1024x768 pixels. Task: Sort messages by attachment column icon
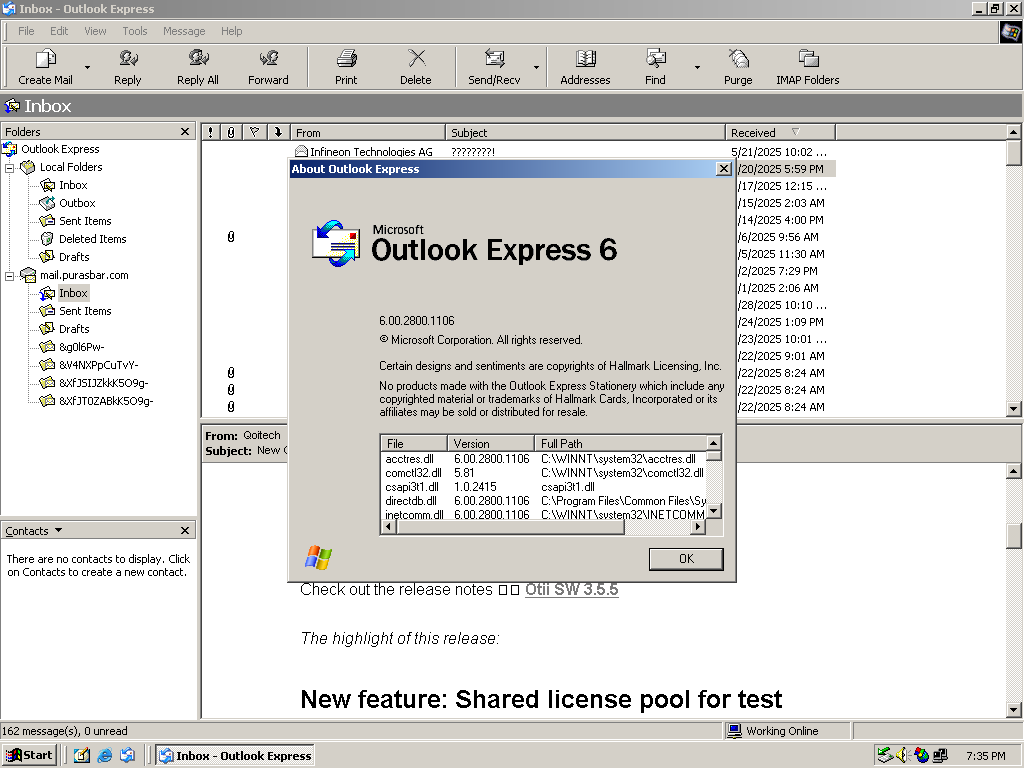231,133
